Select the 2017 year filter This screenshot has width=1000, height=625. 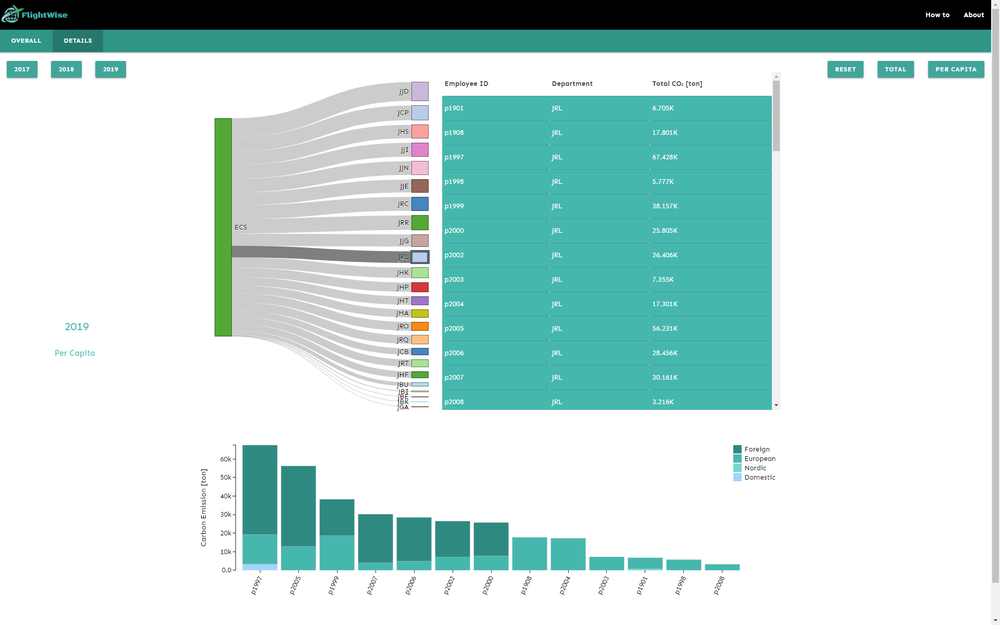(x=22, y=69)
